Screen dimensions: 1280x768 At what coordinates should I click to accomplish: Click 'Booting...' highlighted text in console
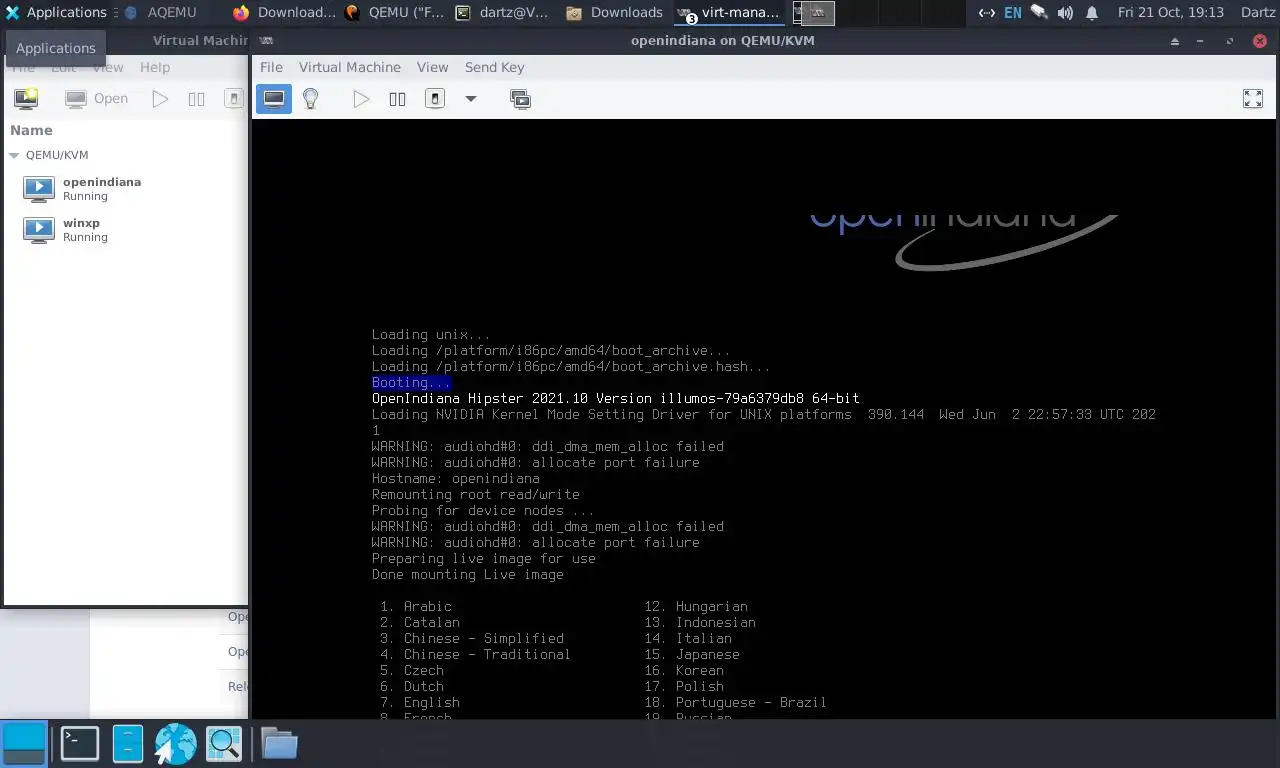(x=411, y=382)
